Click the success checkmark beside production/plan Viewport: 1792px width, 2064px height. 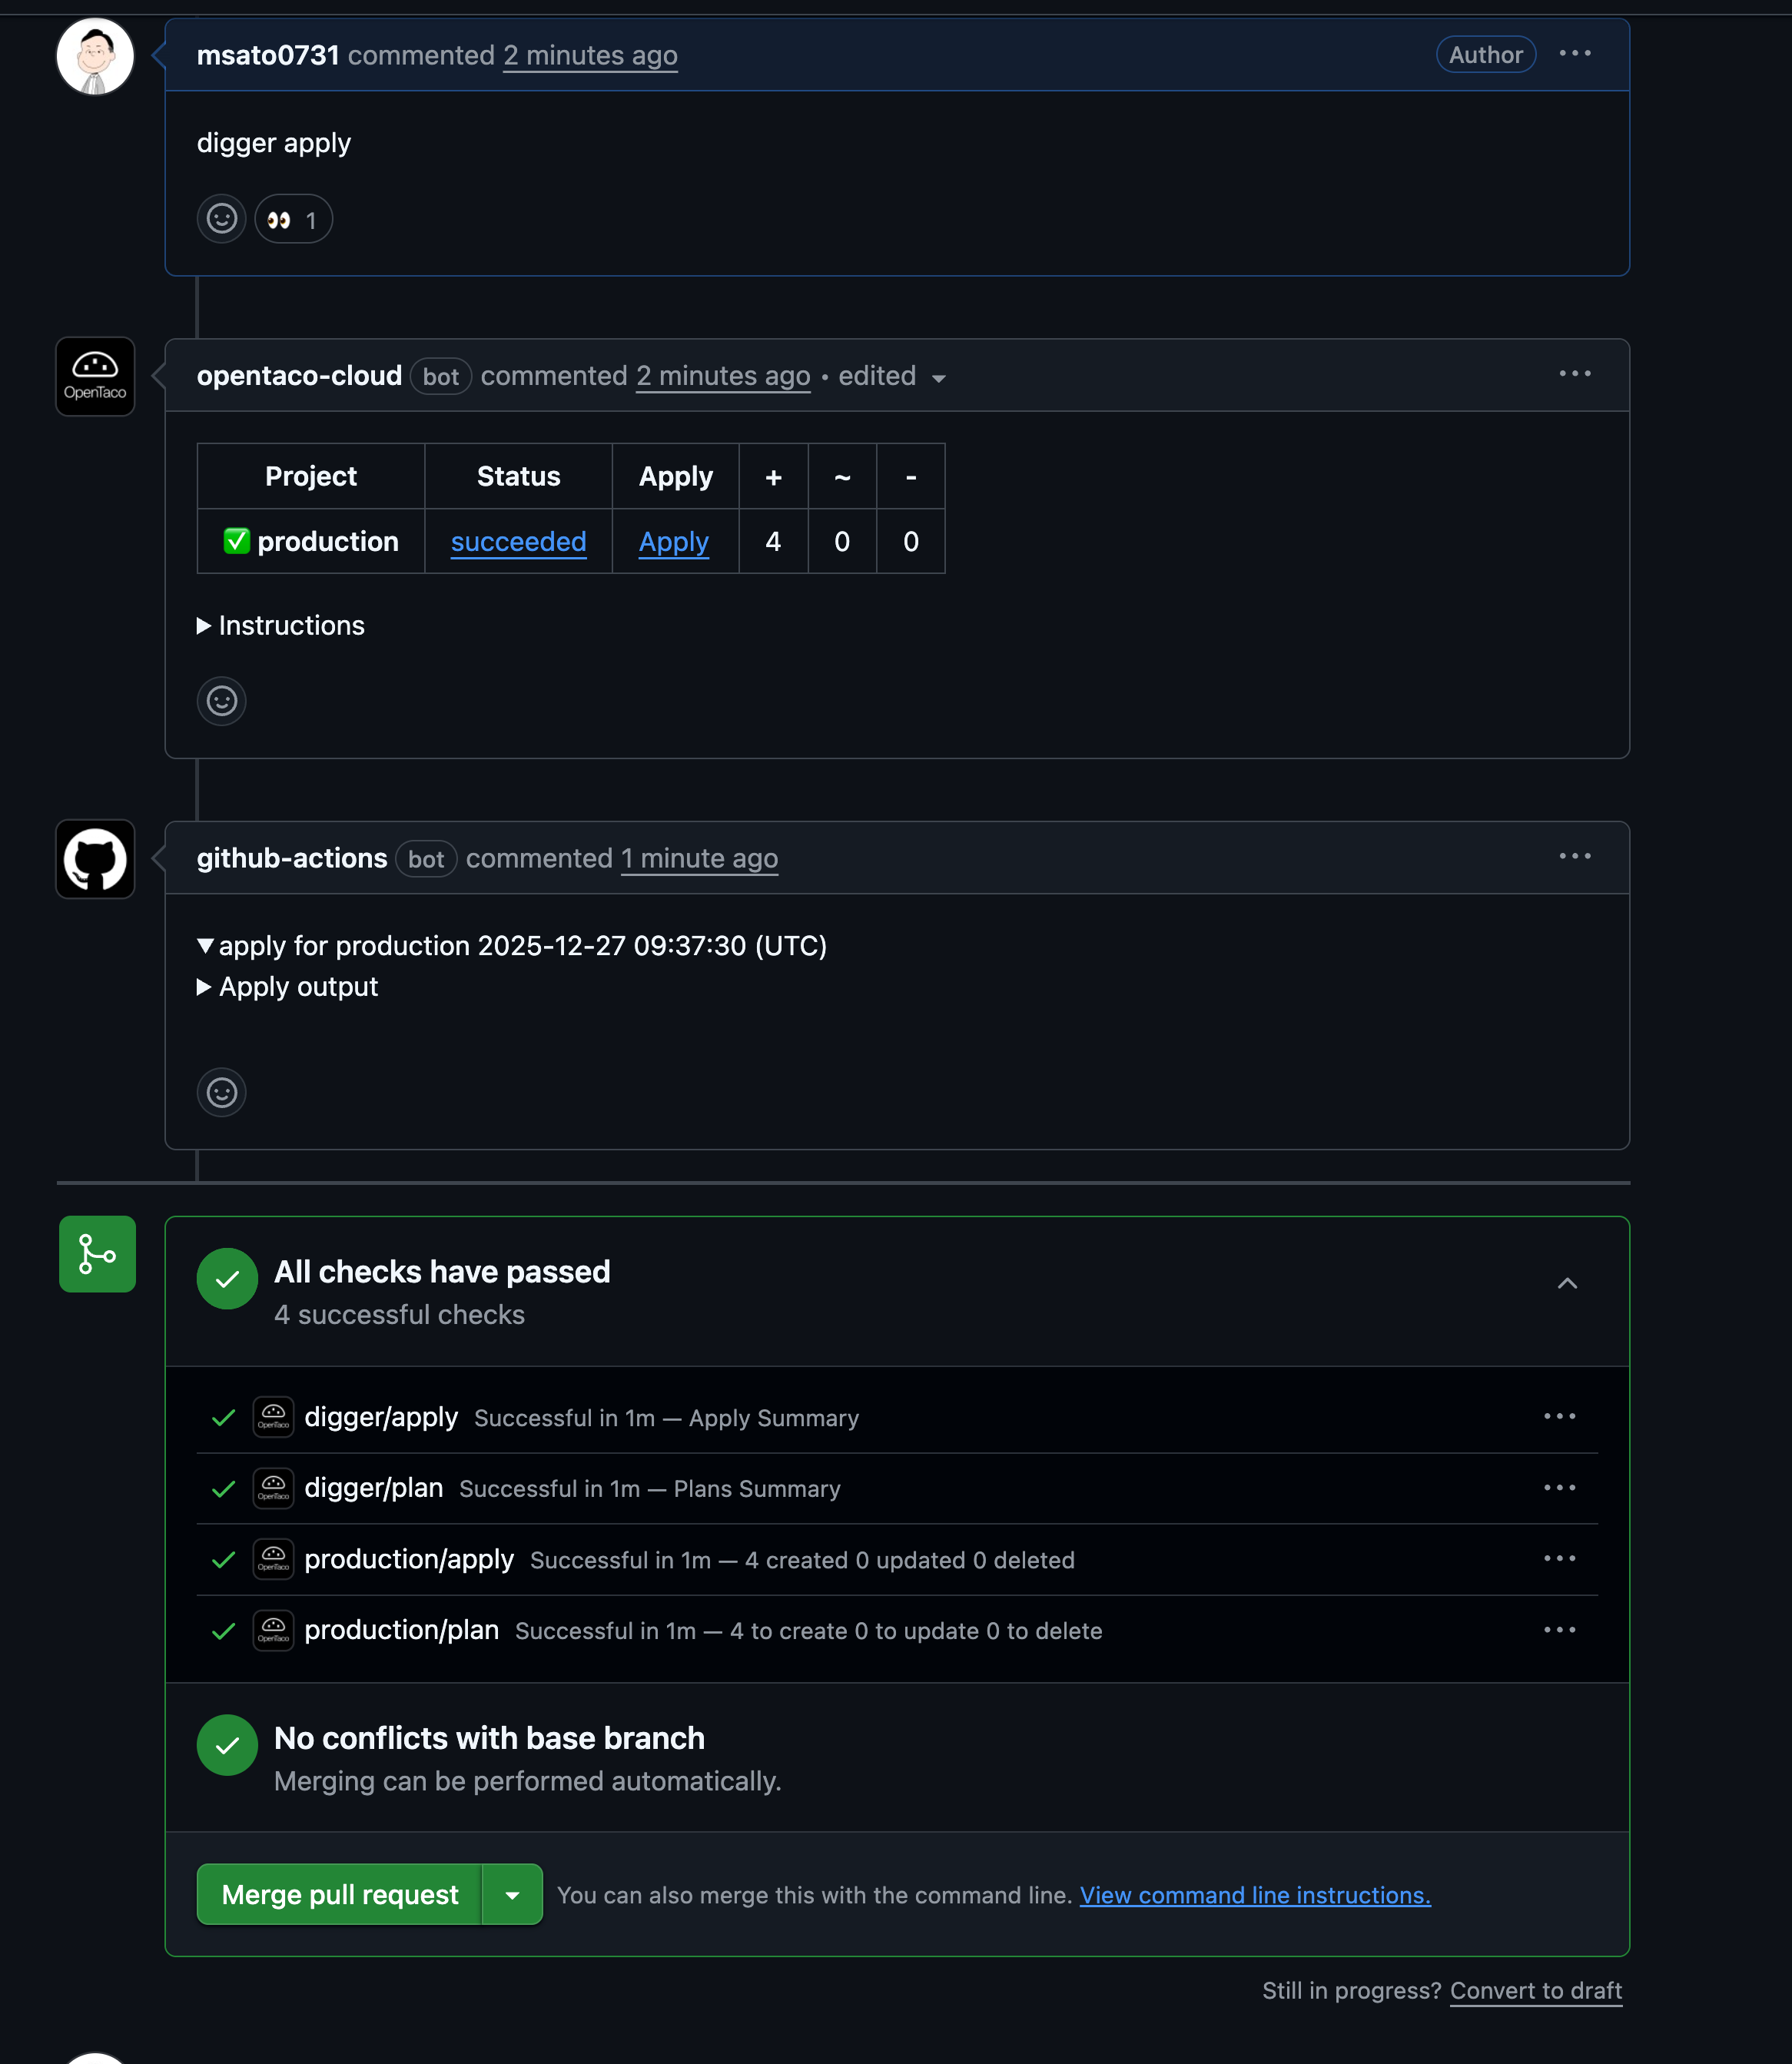click(222, 1630)
